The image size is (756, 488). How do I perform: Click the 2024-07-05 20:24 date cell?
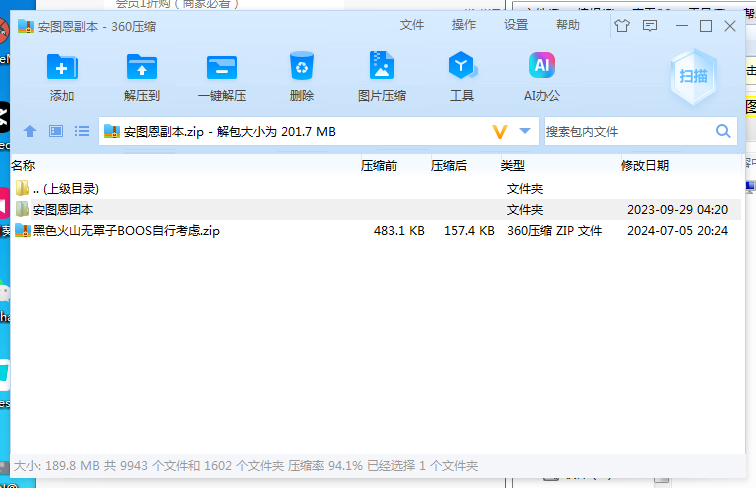coord(677,231)
